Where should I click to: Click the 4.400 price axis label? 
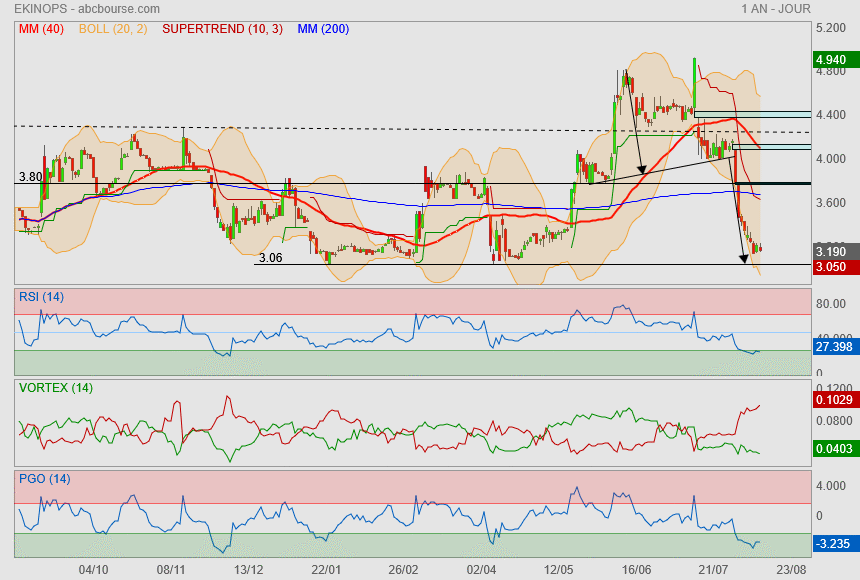[831, 115]
